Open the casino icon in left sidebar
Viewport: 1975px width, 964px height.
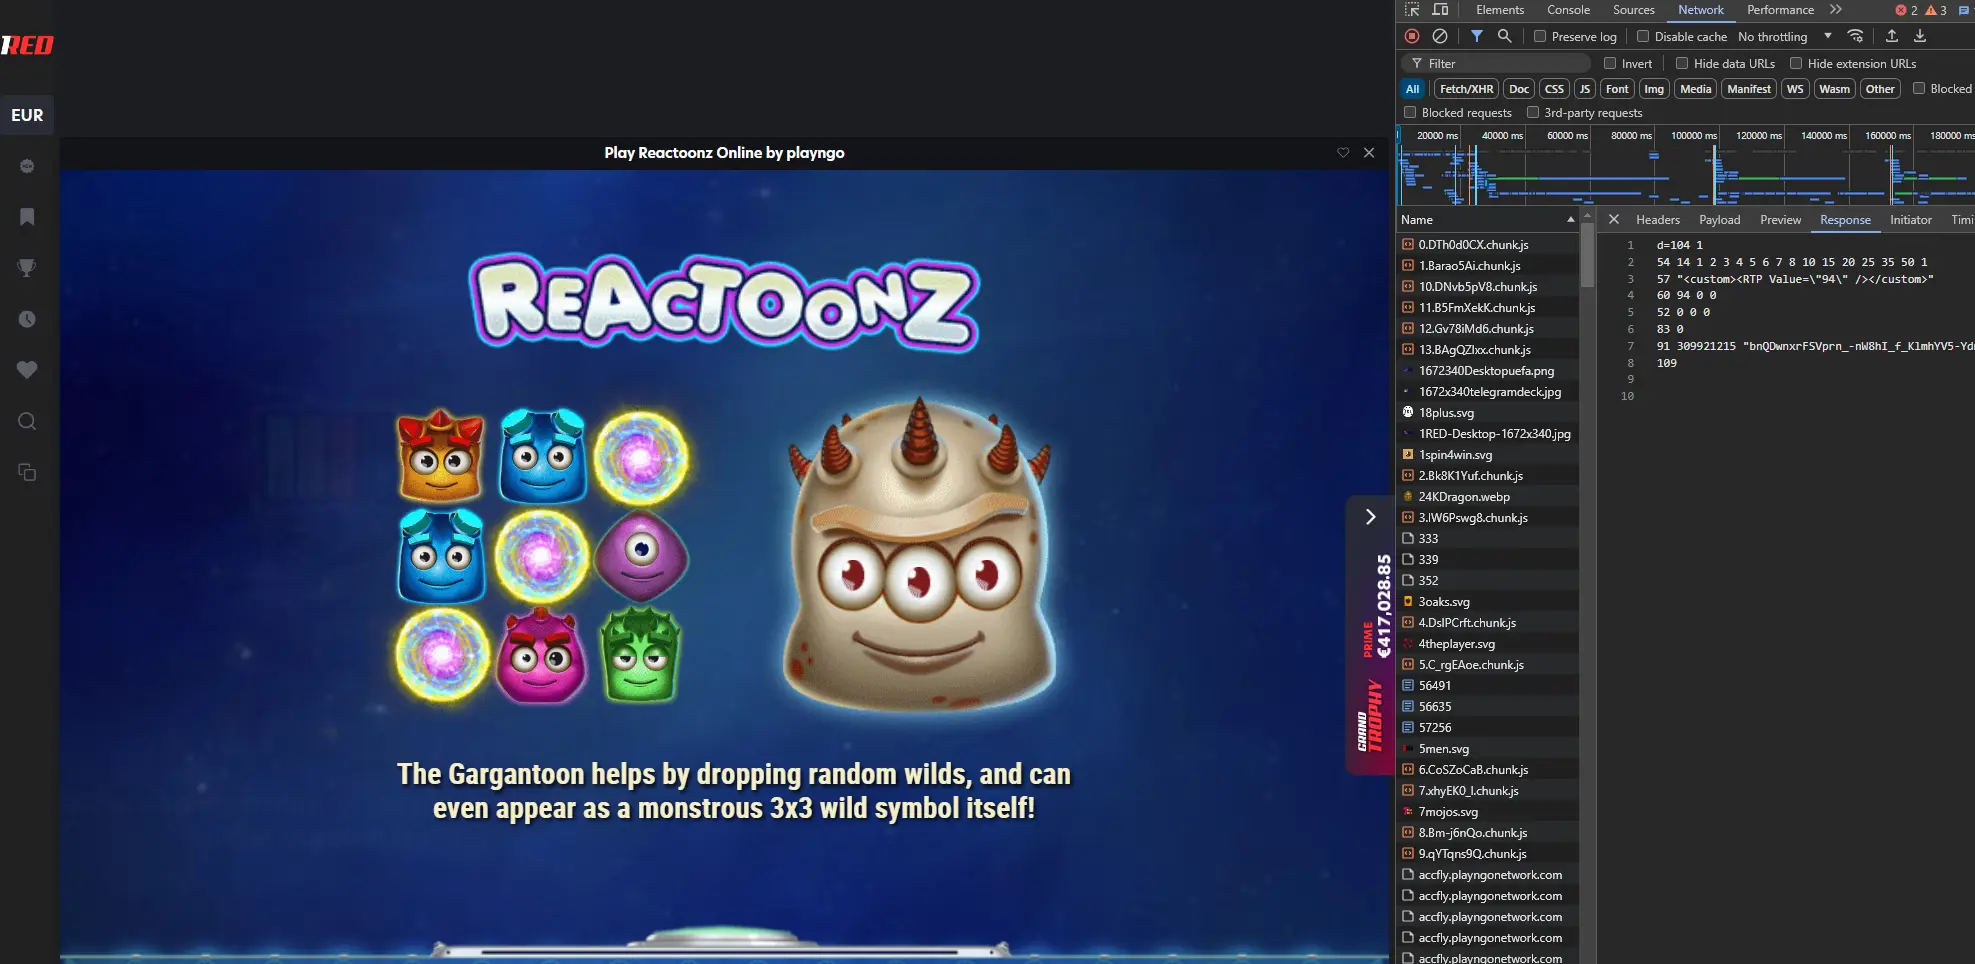pos(27,166)
